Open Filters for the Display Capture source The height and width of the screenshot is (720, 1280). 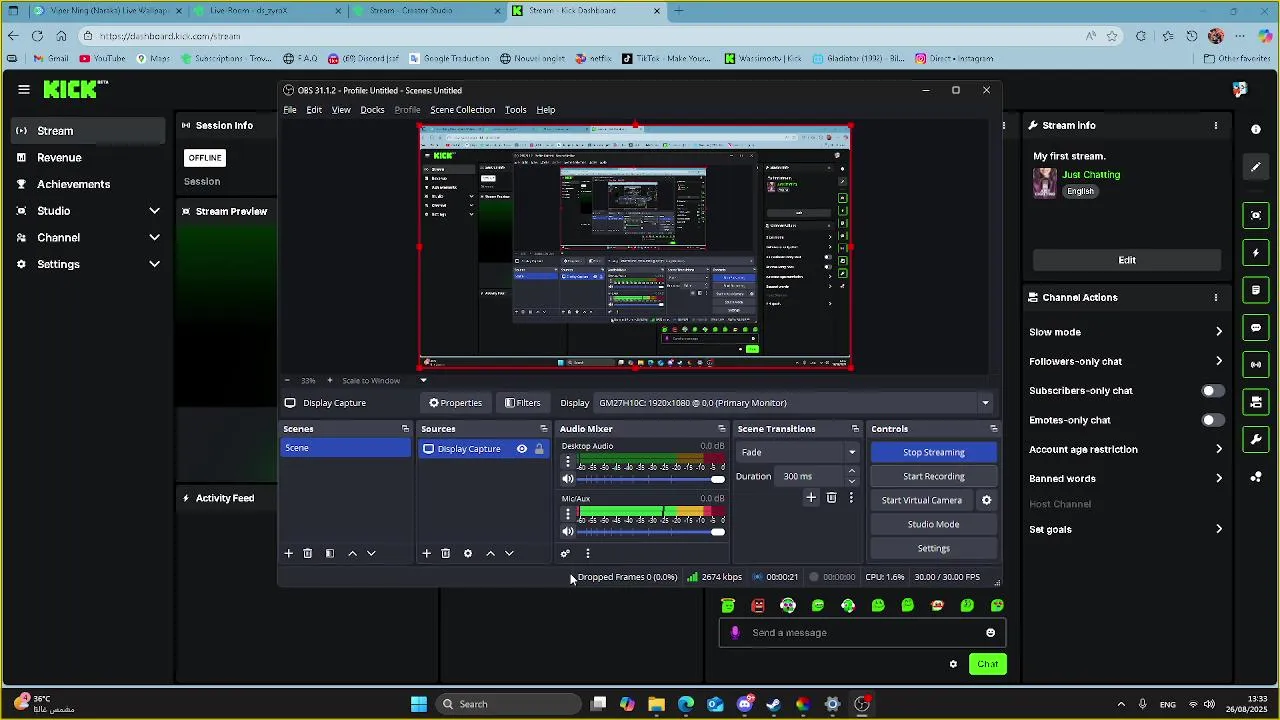(x=522, y=403)
